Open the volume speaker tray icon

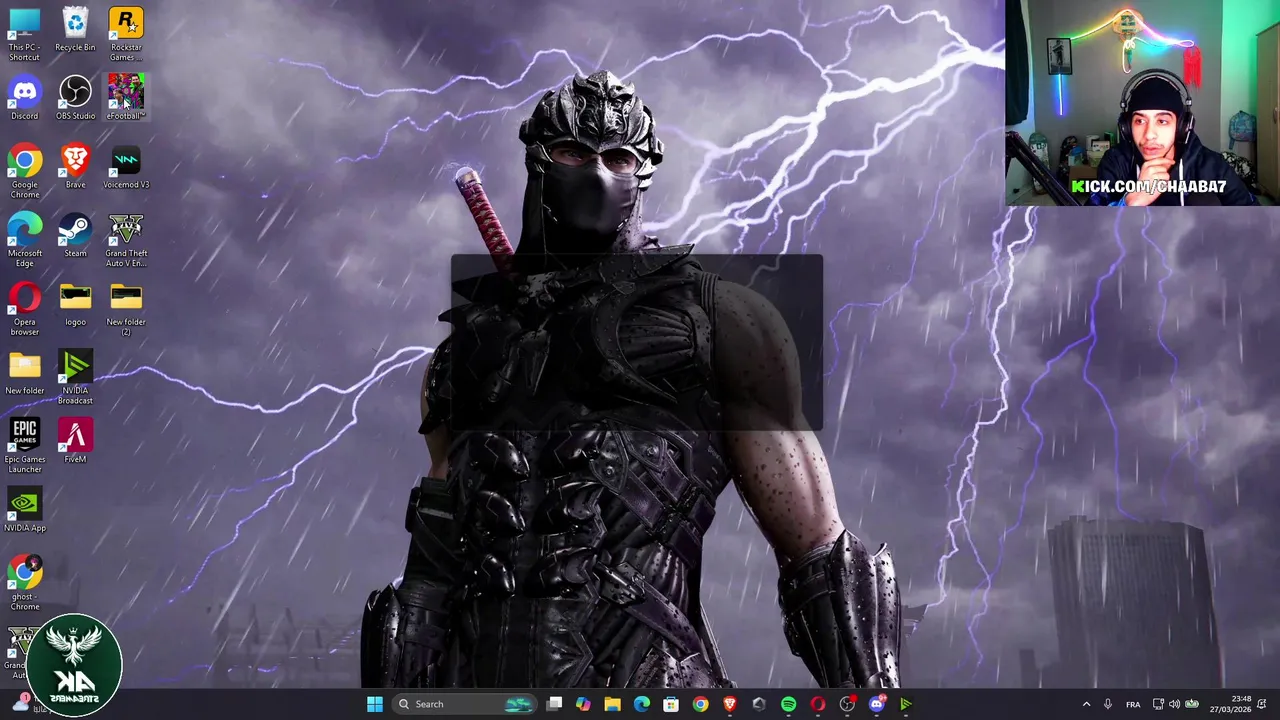tap(1174, 704)
